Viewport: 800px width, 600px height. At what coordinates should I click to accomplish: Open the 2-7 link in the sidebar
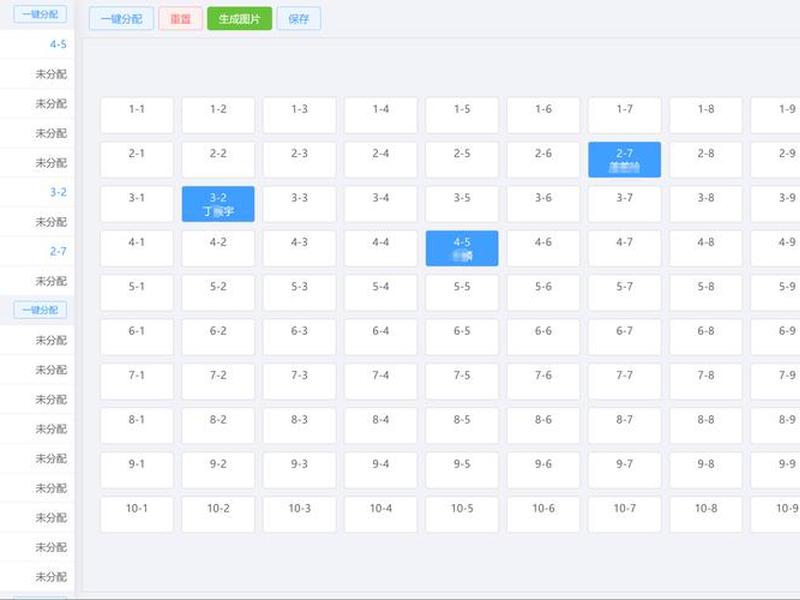(58, 252)
